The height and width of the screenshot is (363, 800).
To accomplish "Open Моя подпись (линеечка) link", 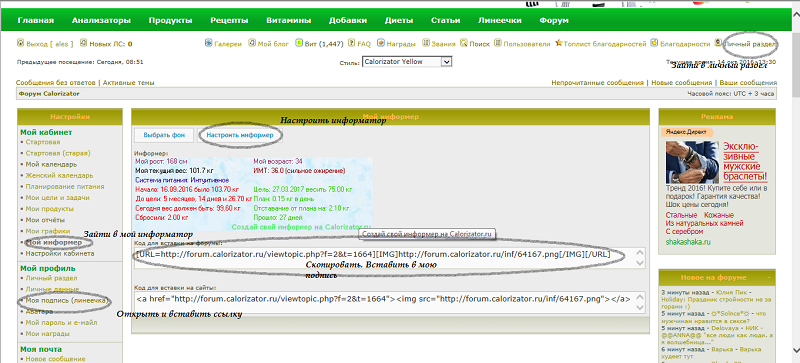I will point(66,301).
